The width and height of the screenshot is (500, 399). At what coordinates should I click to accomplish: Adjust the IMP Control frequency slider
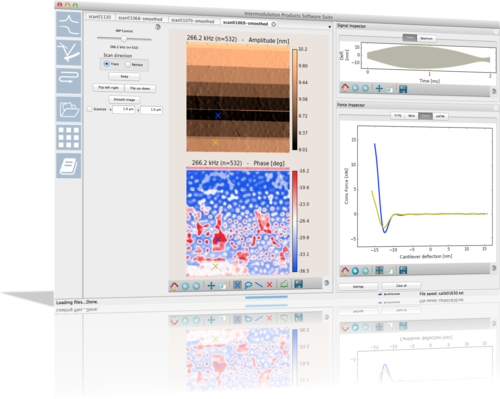point(124,39)
